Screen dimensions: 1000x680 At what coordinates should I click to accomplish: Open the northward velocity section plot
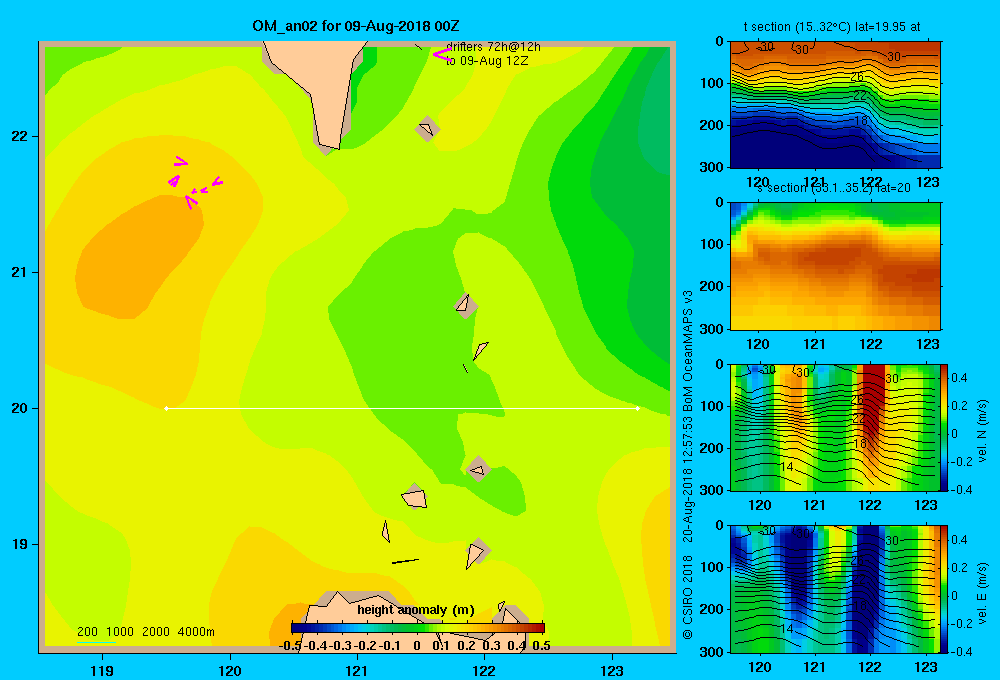click(835, 427)
